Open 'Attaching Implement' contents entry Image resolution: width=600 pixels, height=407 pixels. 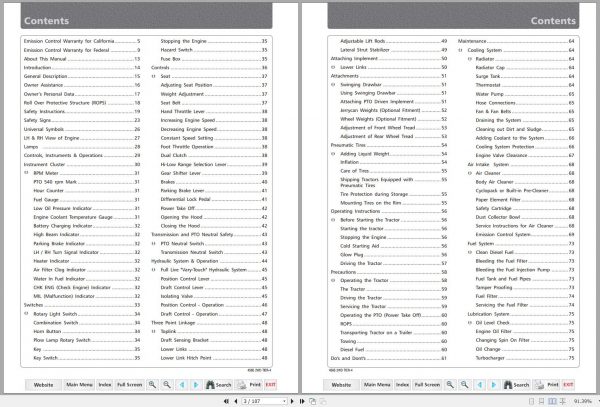click(x=389, y=59)
